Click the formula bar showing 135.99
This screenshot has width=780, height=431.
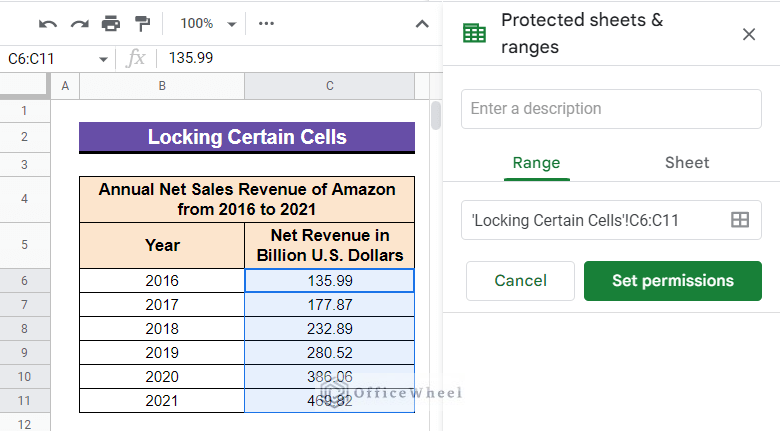pyautogui.click(x=298, y=58)
